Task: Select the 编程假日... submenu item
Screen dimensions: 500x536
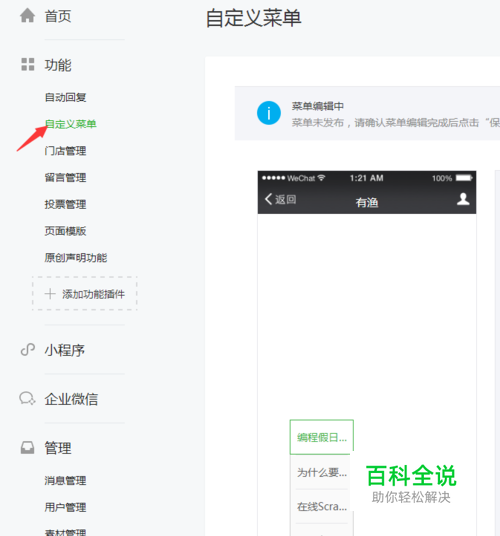Action: (322, 437)
